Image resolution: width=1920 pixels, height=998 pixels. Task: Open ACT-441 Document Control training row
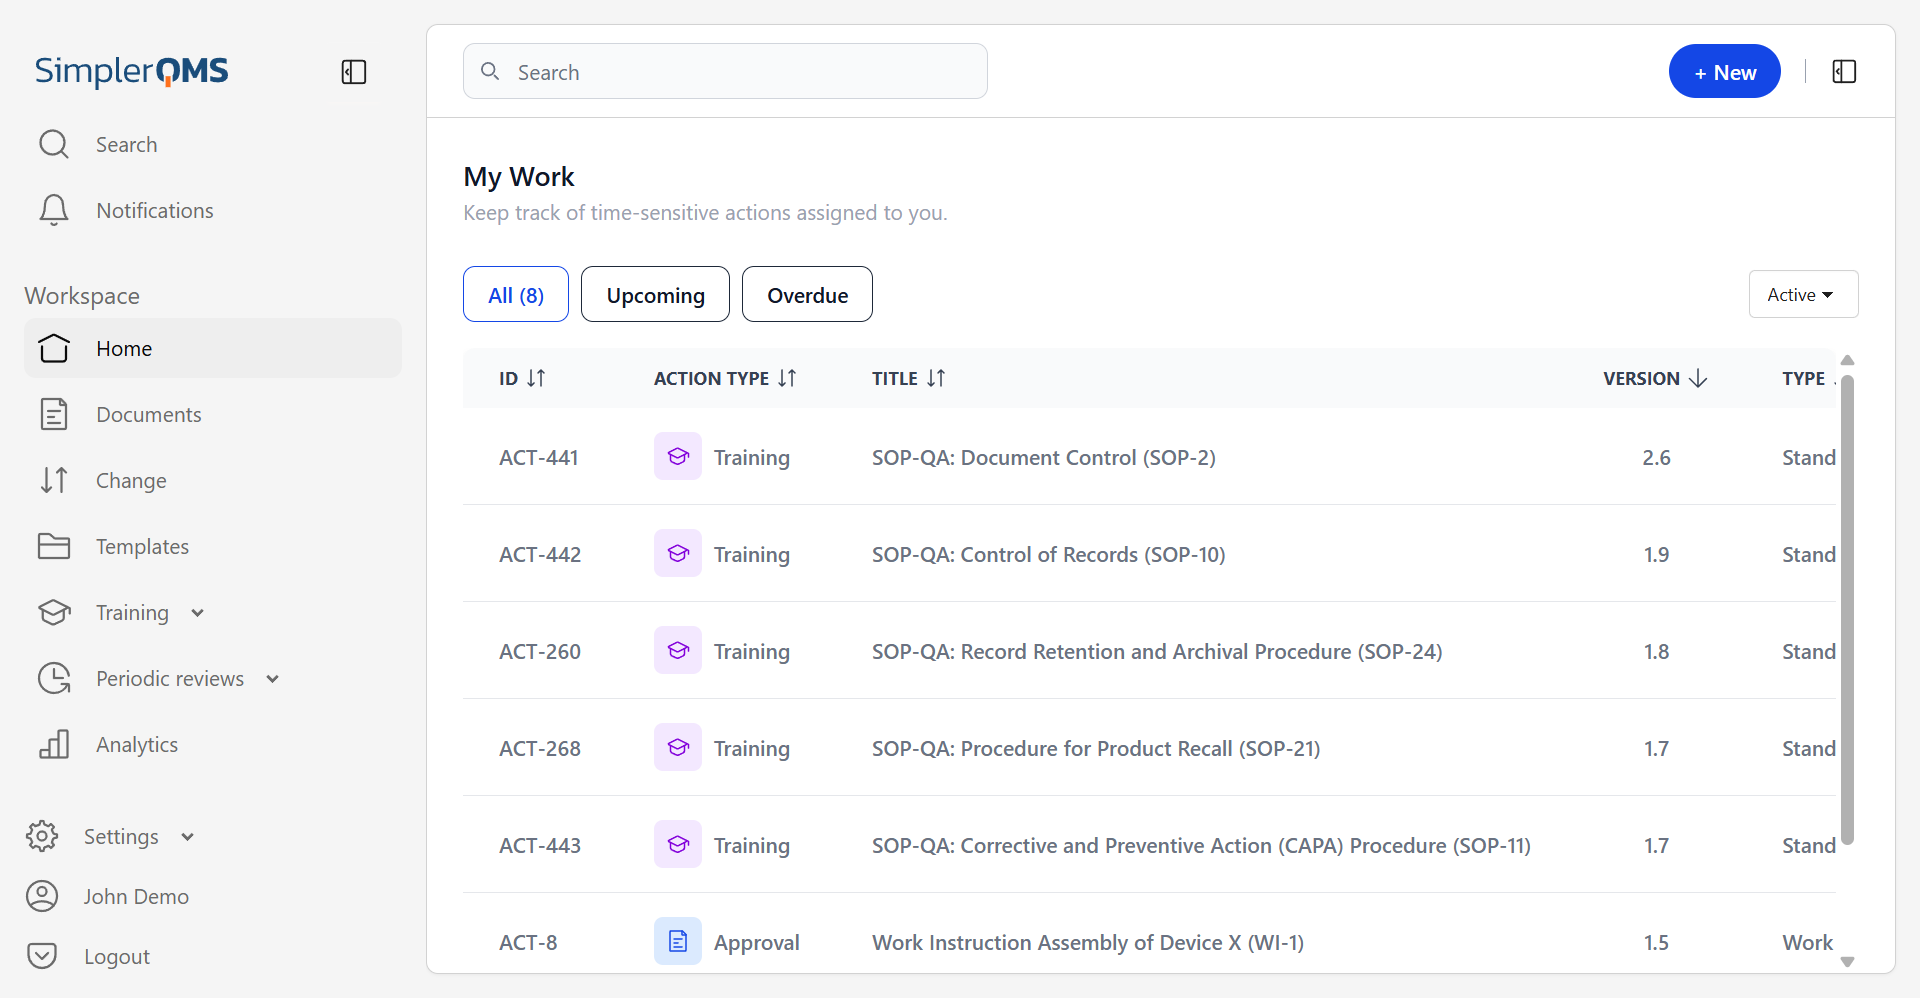click(1043, 458)
